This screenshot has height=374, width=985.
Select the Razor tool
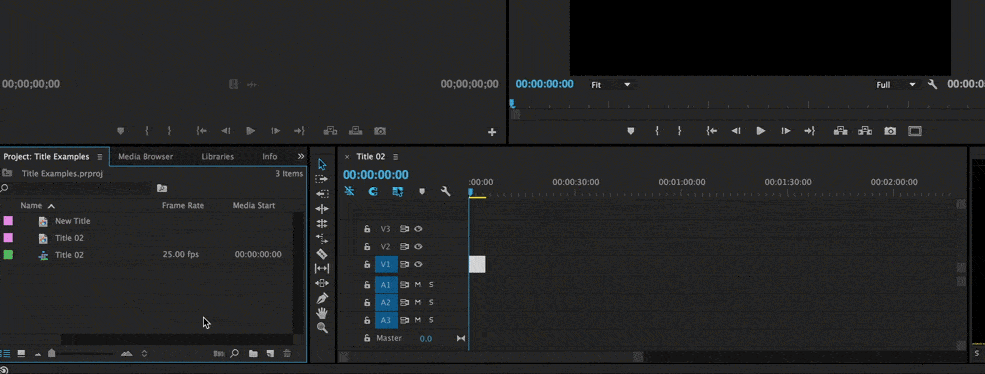coord(322,253)
